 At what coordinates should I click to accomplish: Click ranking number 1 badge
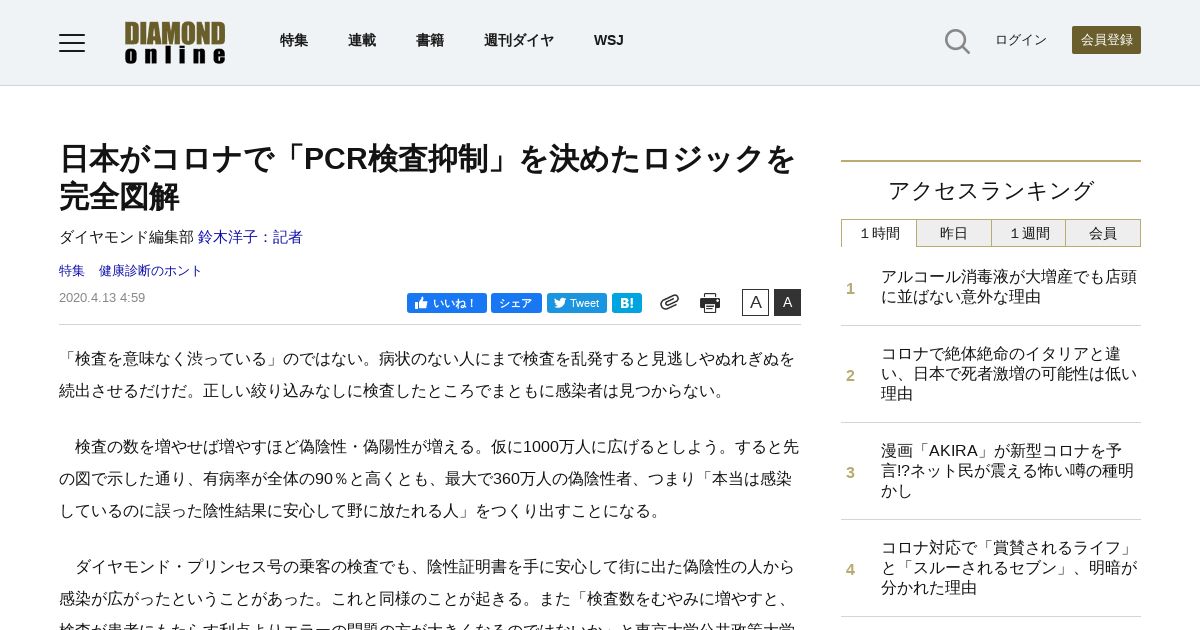point(850,289)
